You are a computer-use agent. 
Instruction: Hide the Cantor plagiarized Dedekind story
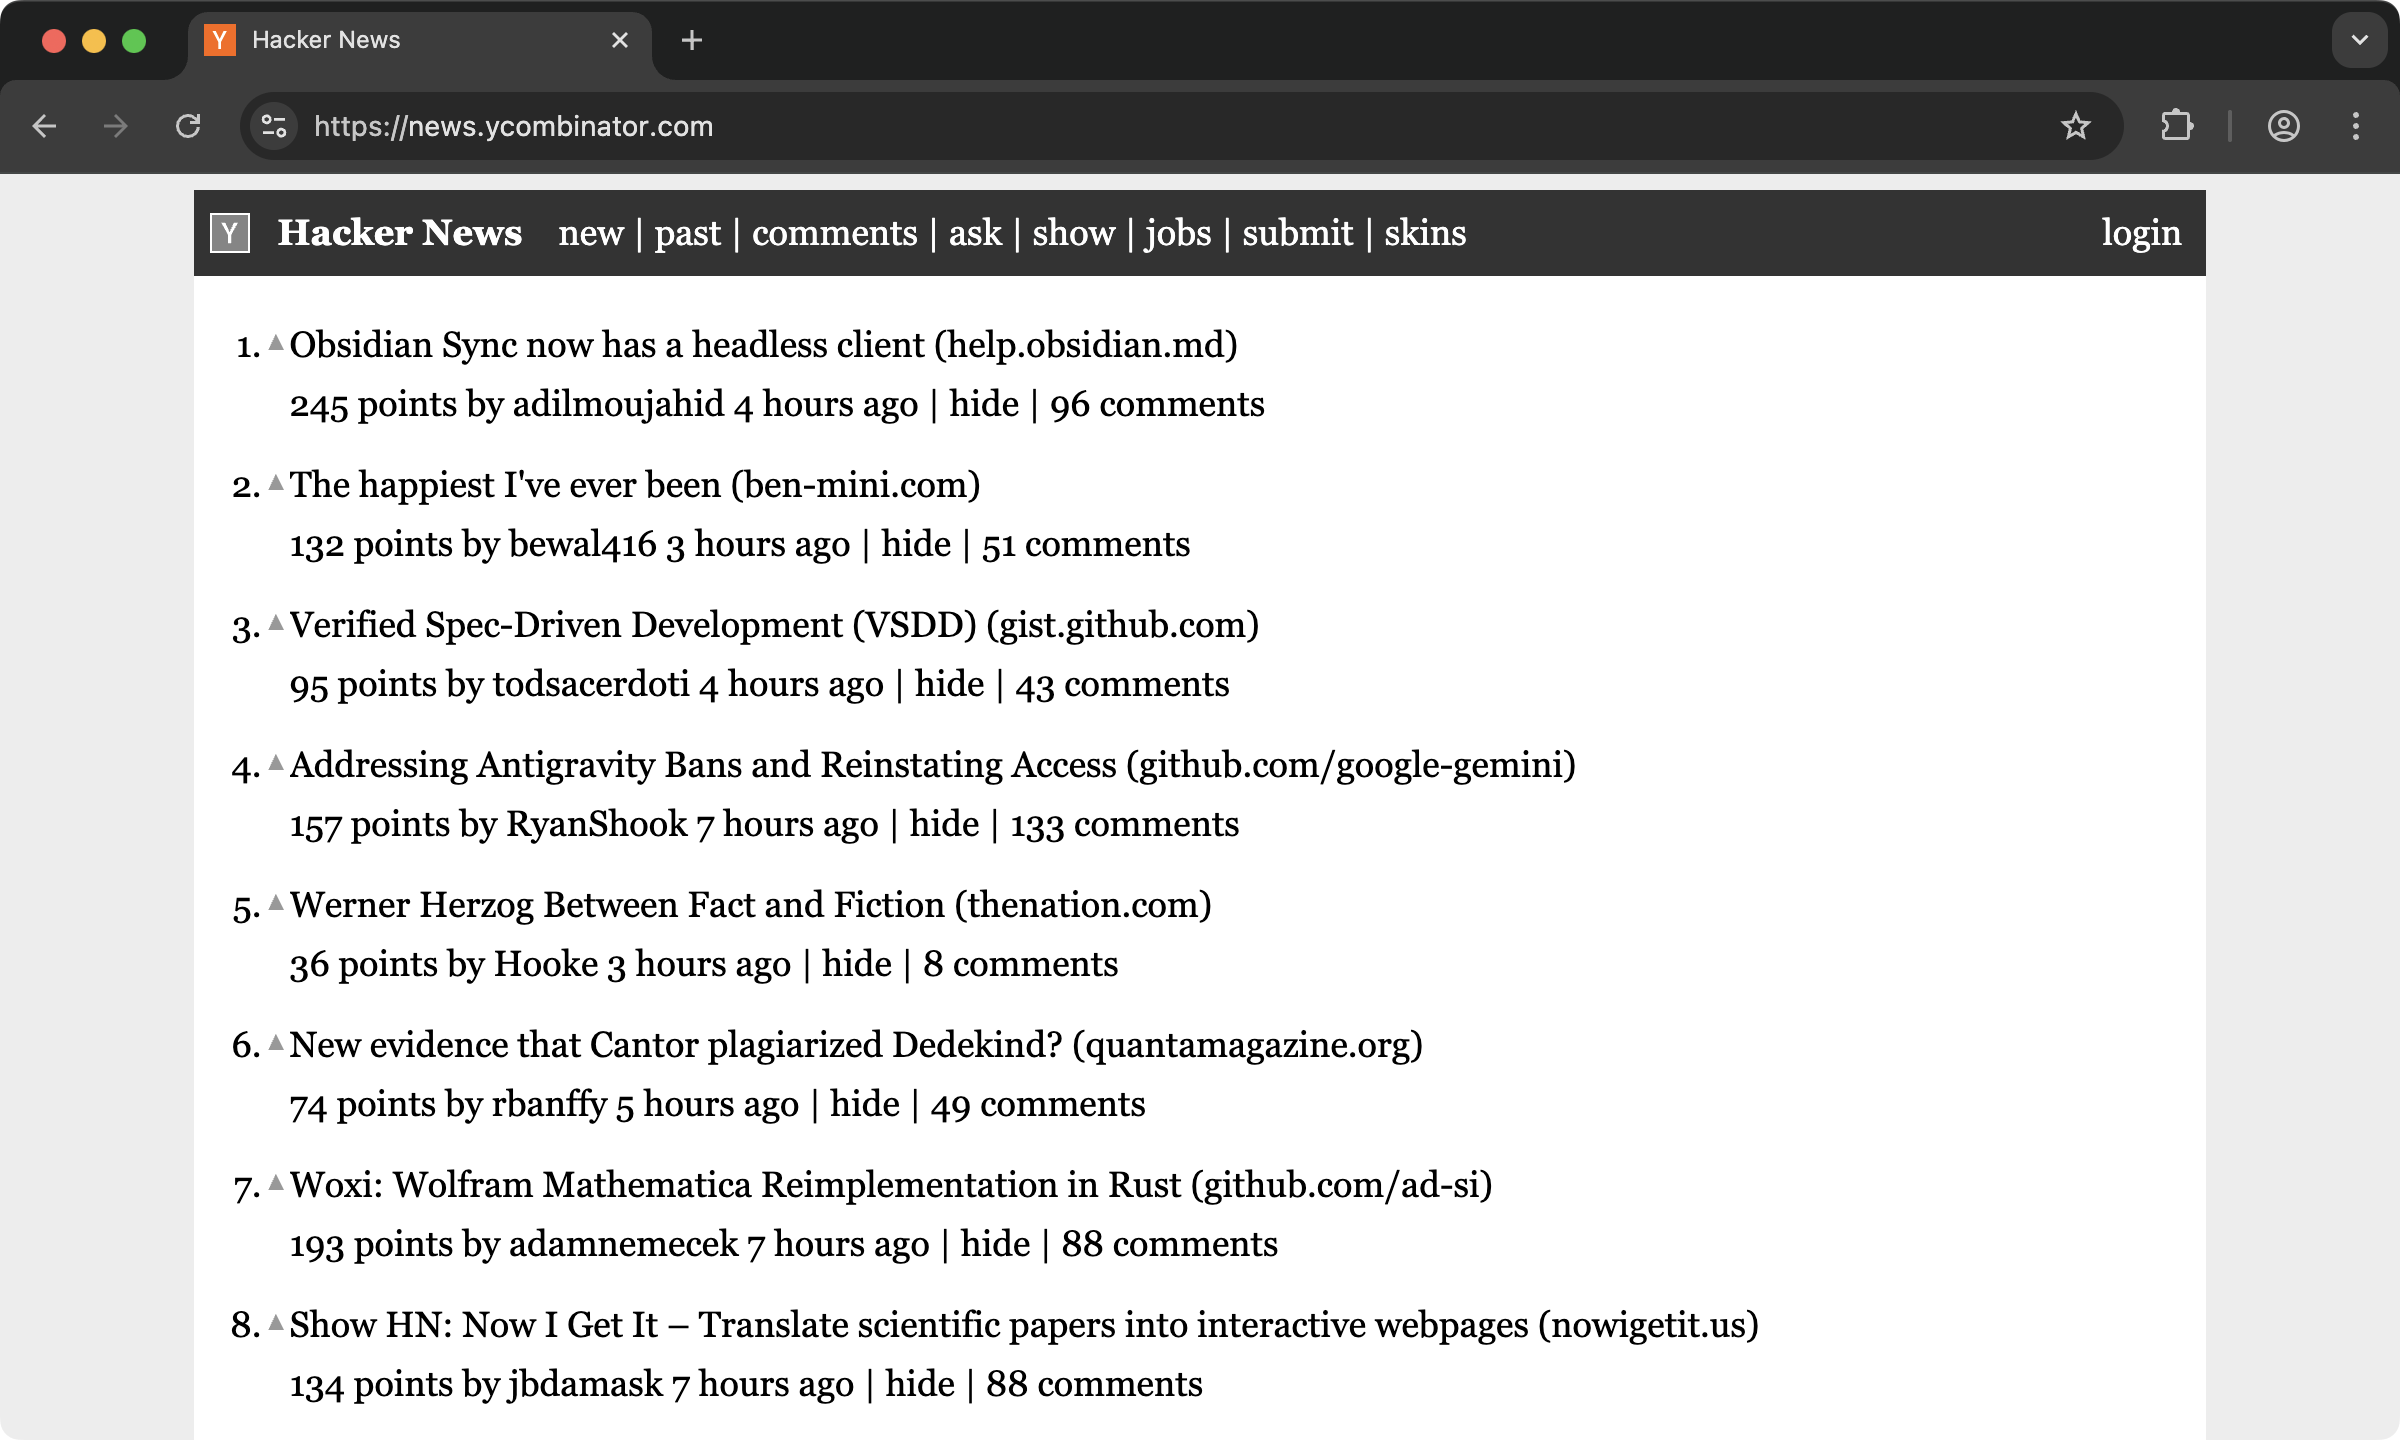pos(864,1104)
